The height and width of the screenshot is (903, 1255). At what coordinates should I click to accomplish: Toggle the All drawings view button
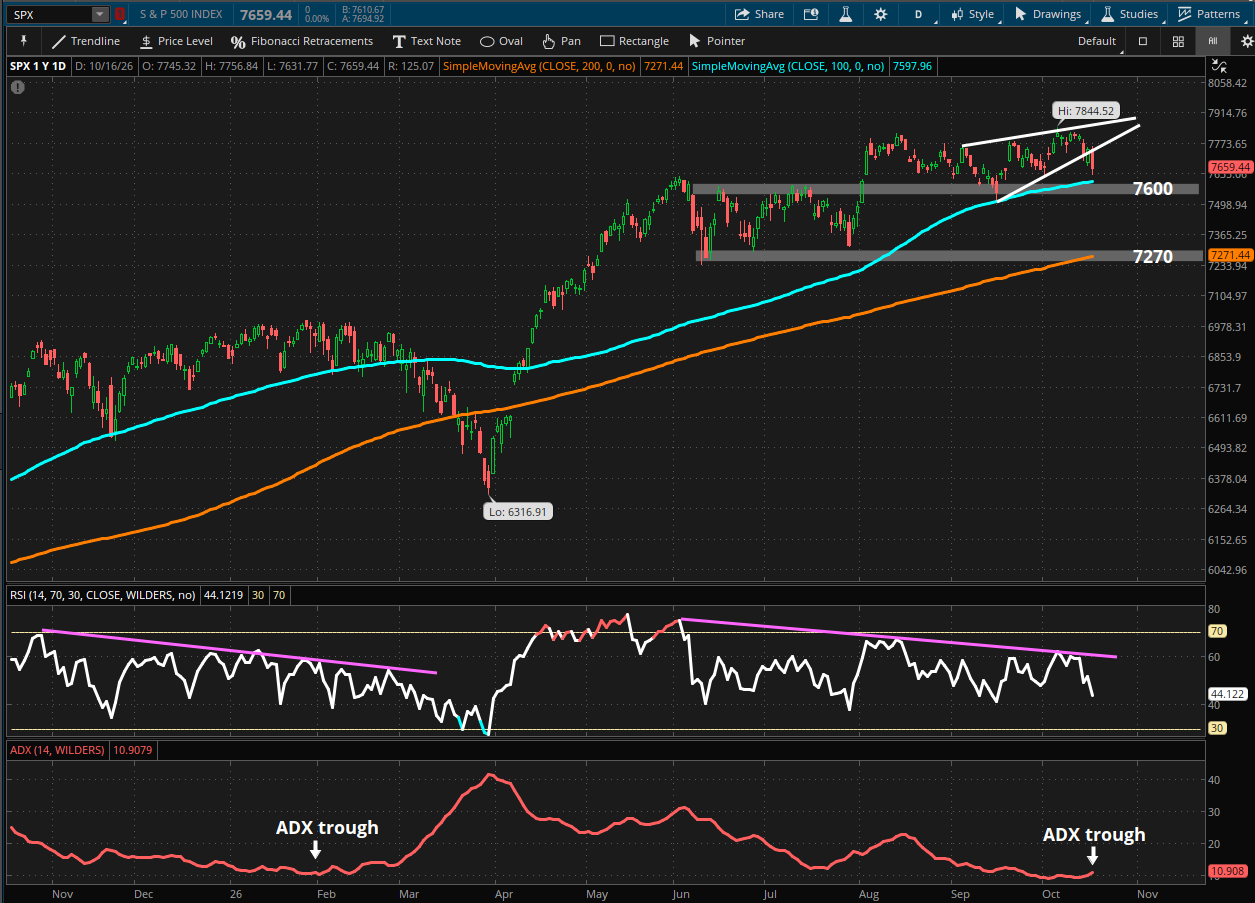tap(1213, 41)
